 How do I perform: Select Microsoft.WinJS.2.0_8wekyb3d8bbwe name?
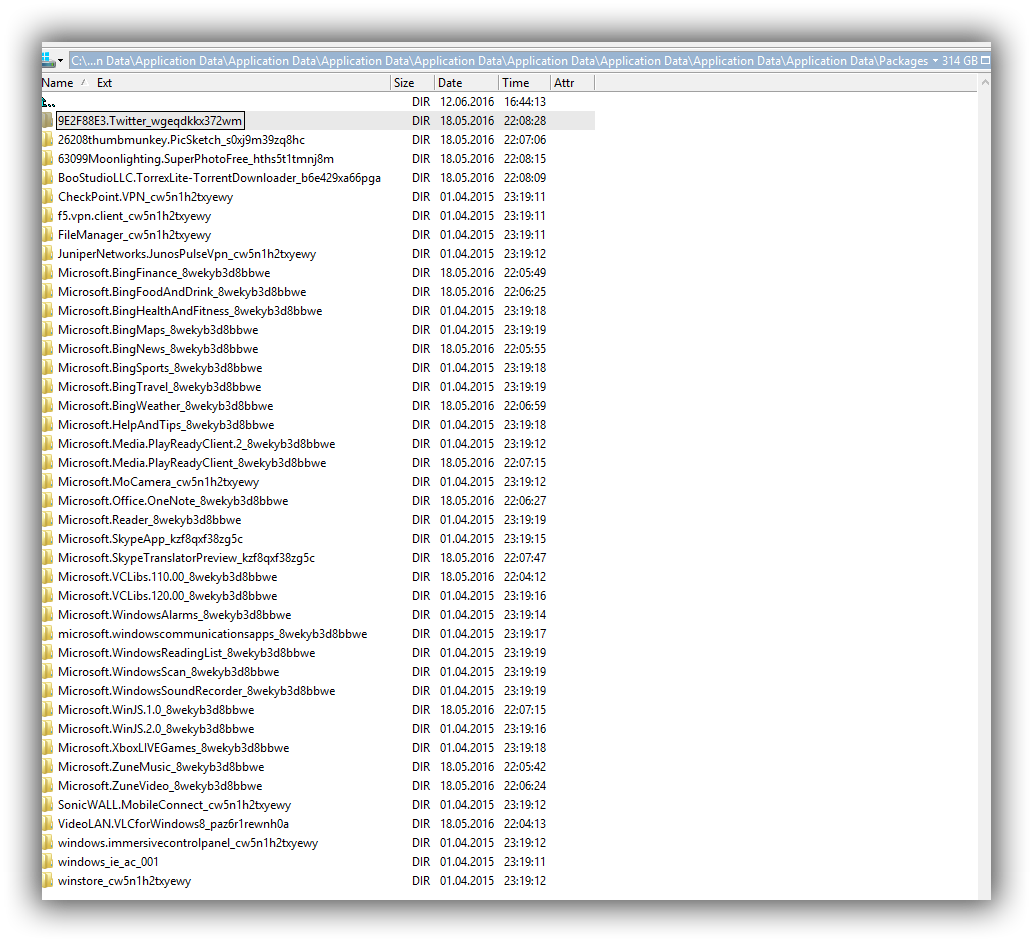point(156,729)
